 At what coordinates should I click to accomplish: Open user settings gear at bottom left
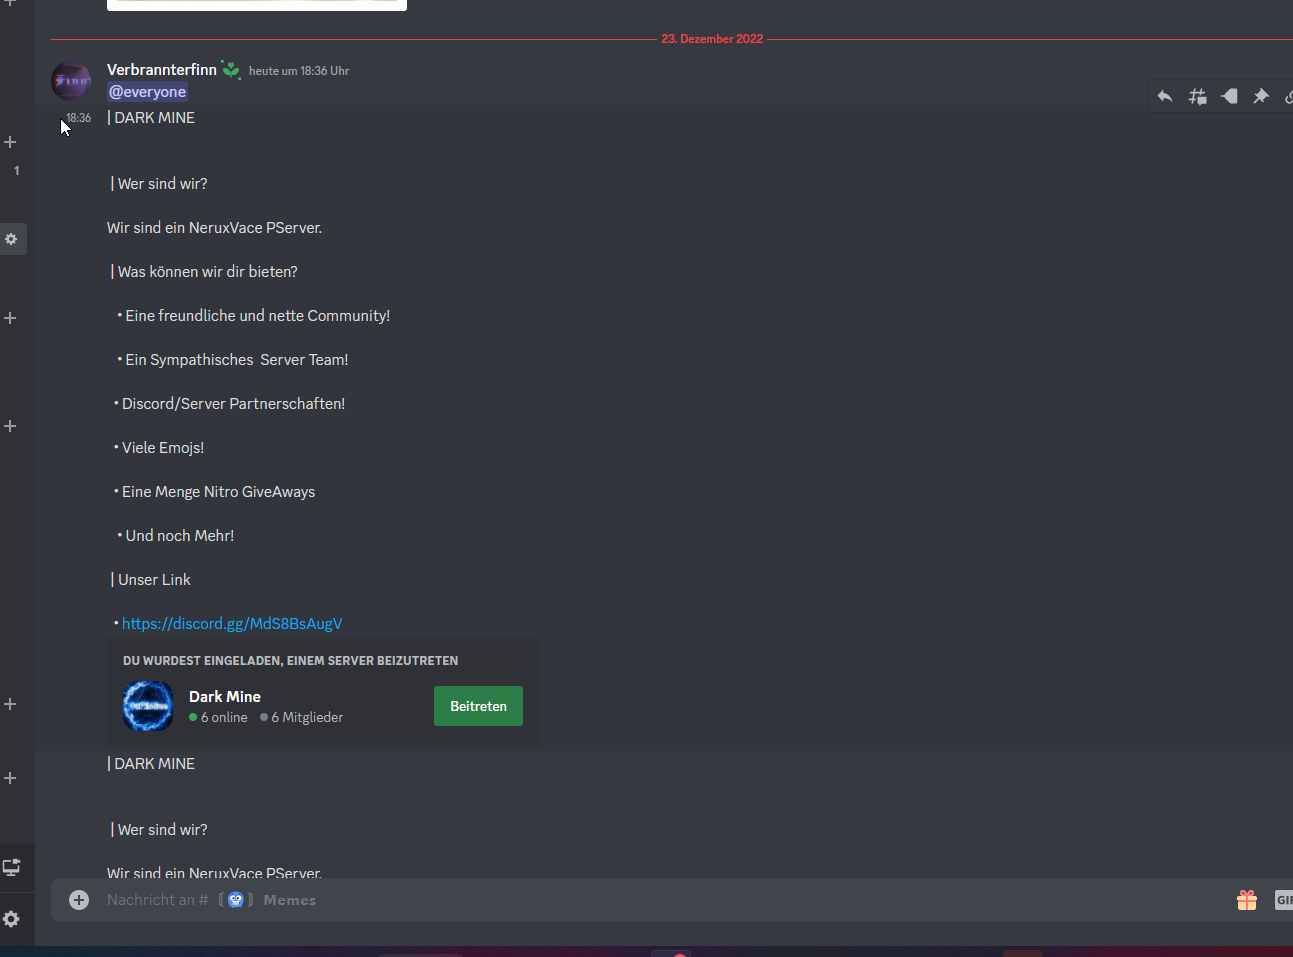pyautogui.click(x=11, y=919)
